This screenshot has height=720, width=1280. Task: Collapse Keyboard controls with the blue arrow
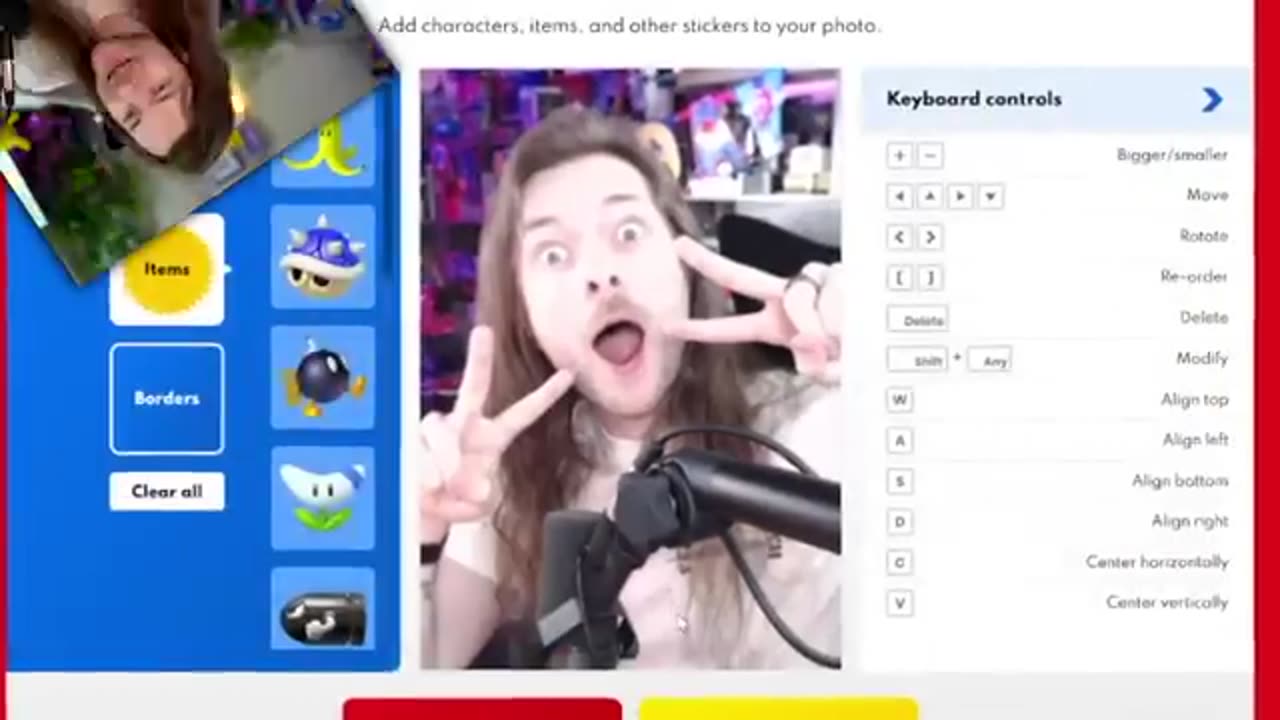pos(1212,99)
